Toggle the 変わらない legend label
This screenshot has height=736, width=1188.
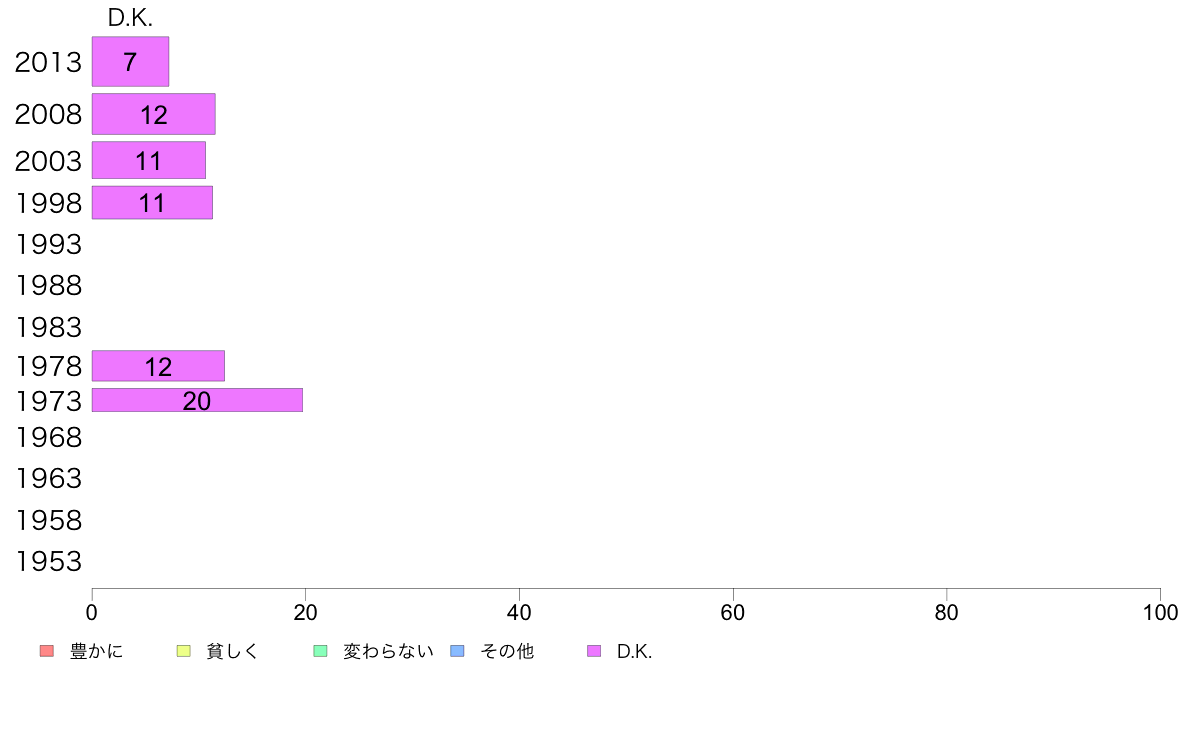click(388, 651)
